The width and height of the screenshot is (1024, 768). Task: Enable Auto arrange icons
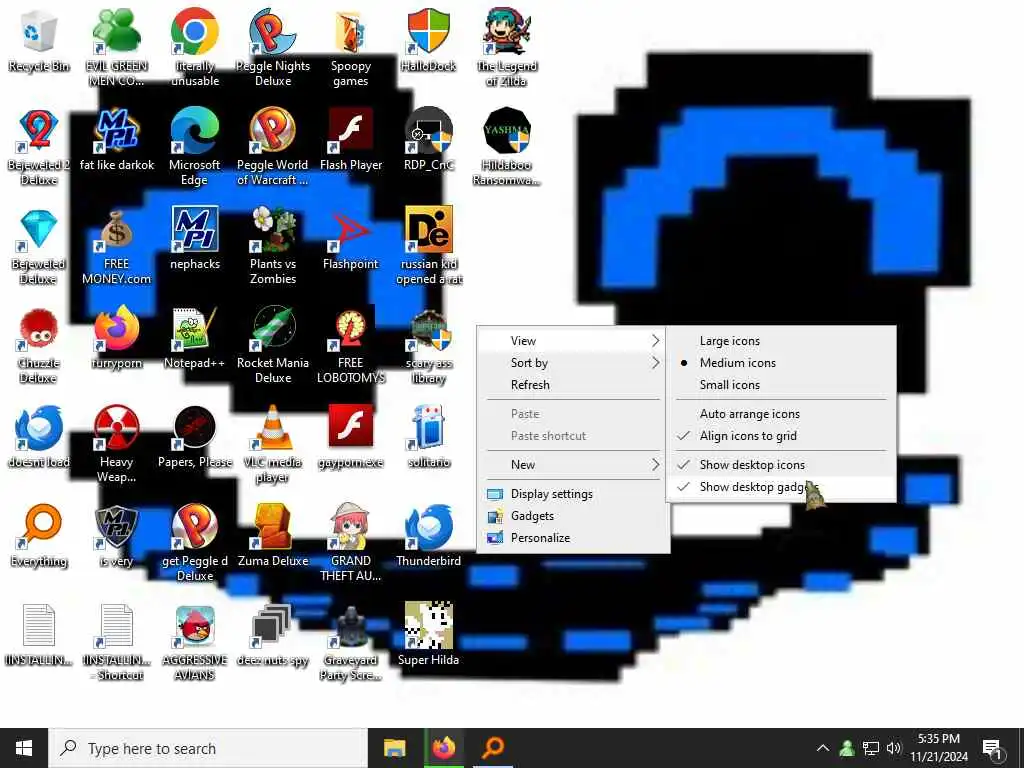pyautogui.click(x=781, y=413)
